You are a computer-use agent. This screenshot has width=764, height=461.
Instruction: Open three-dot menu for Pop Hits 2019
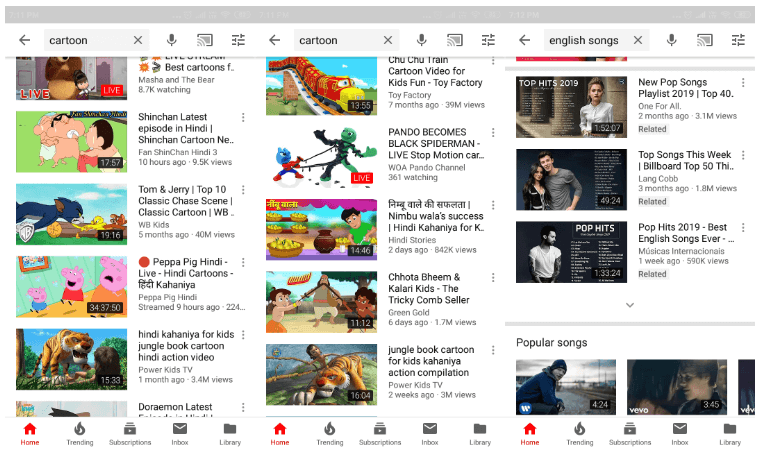743,228
